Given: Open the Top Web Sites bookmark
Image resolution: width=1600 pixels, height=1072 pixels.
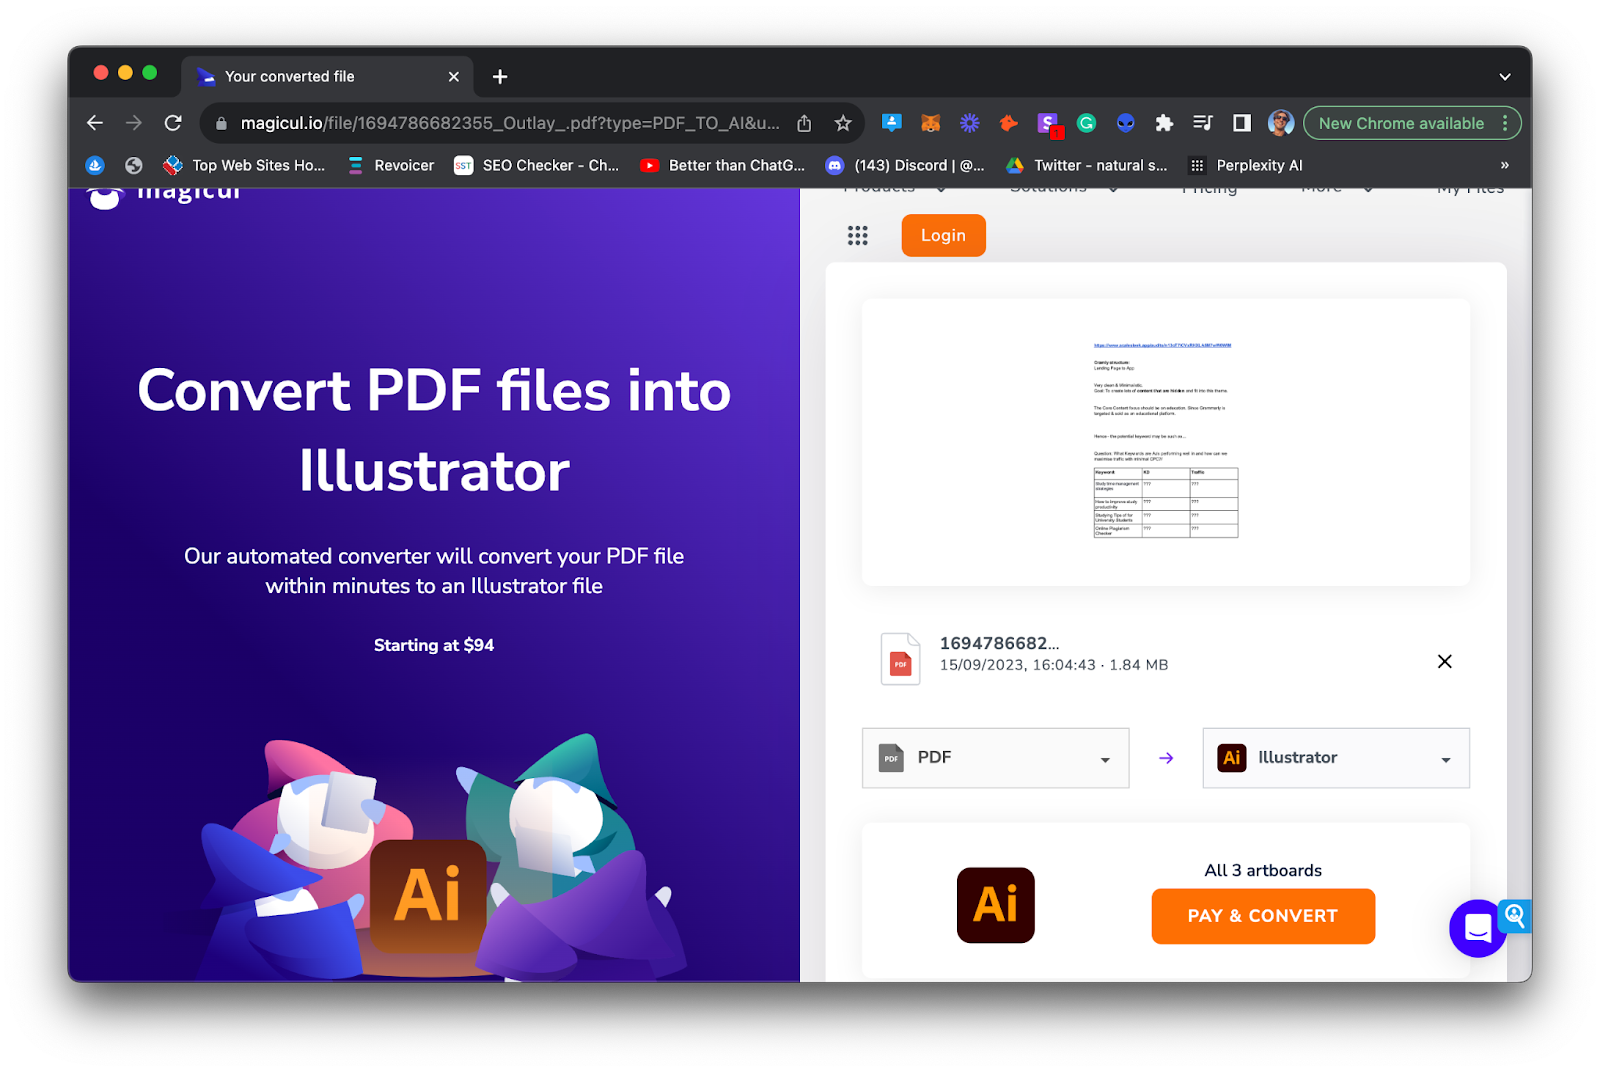Looking at the screenshot, I should 244,165.
